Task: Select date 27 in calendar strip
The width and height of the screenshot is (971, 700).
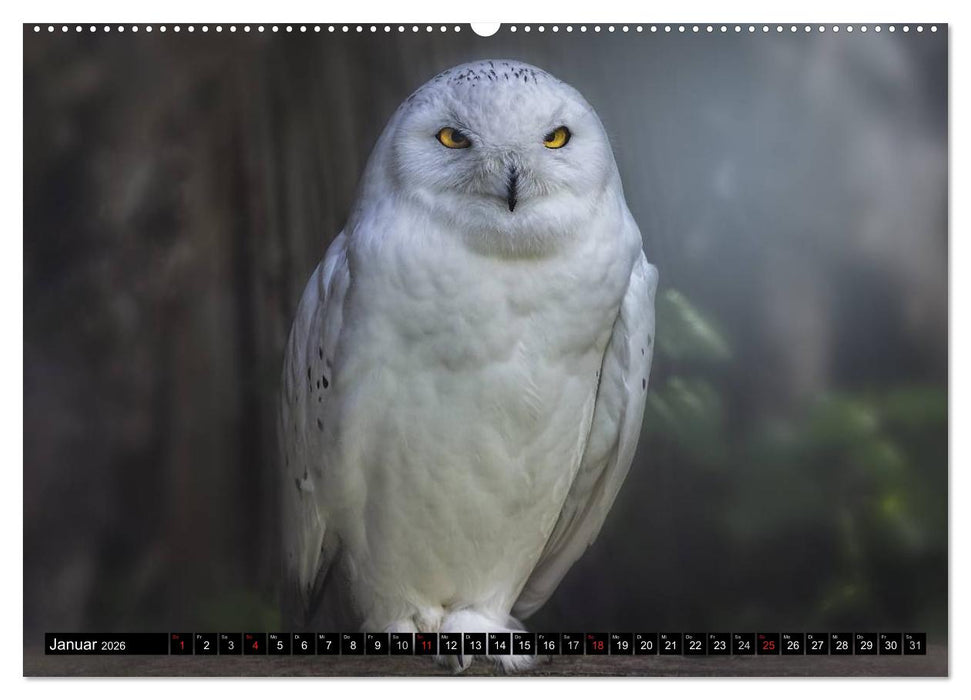Action: (817, 645)
